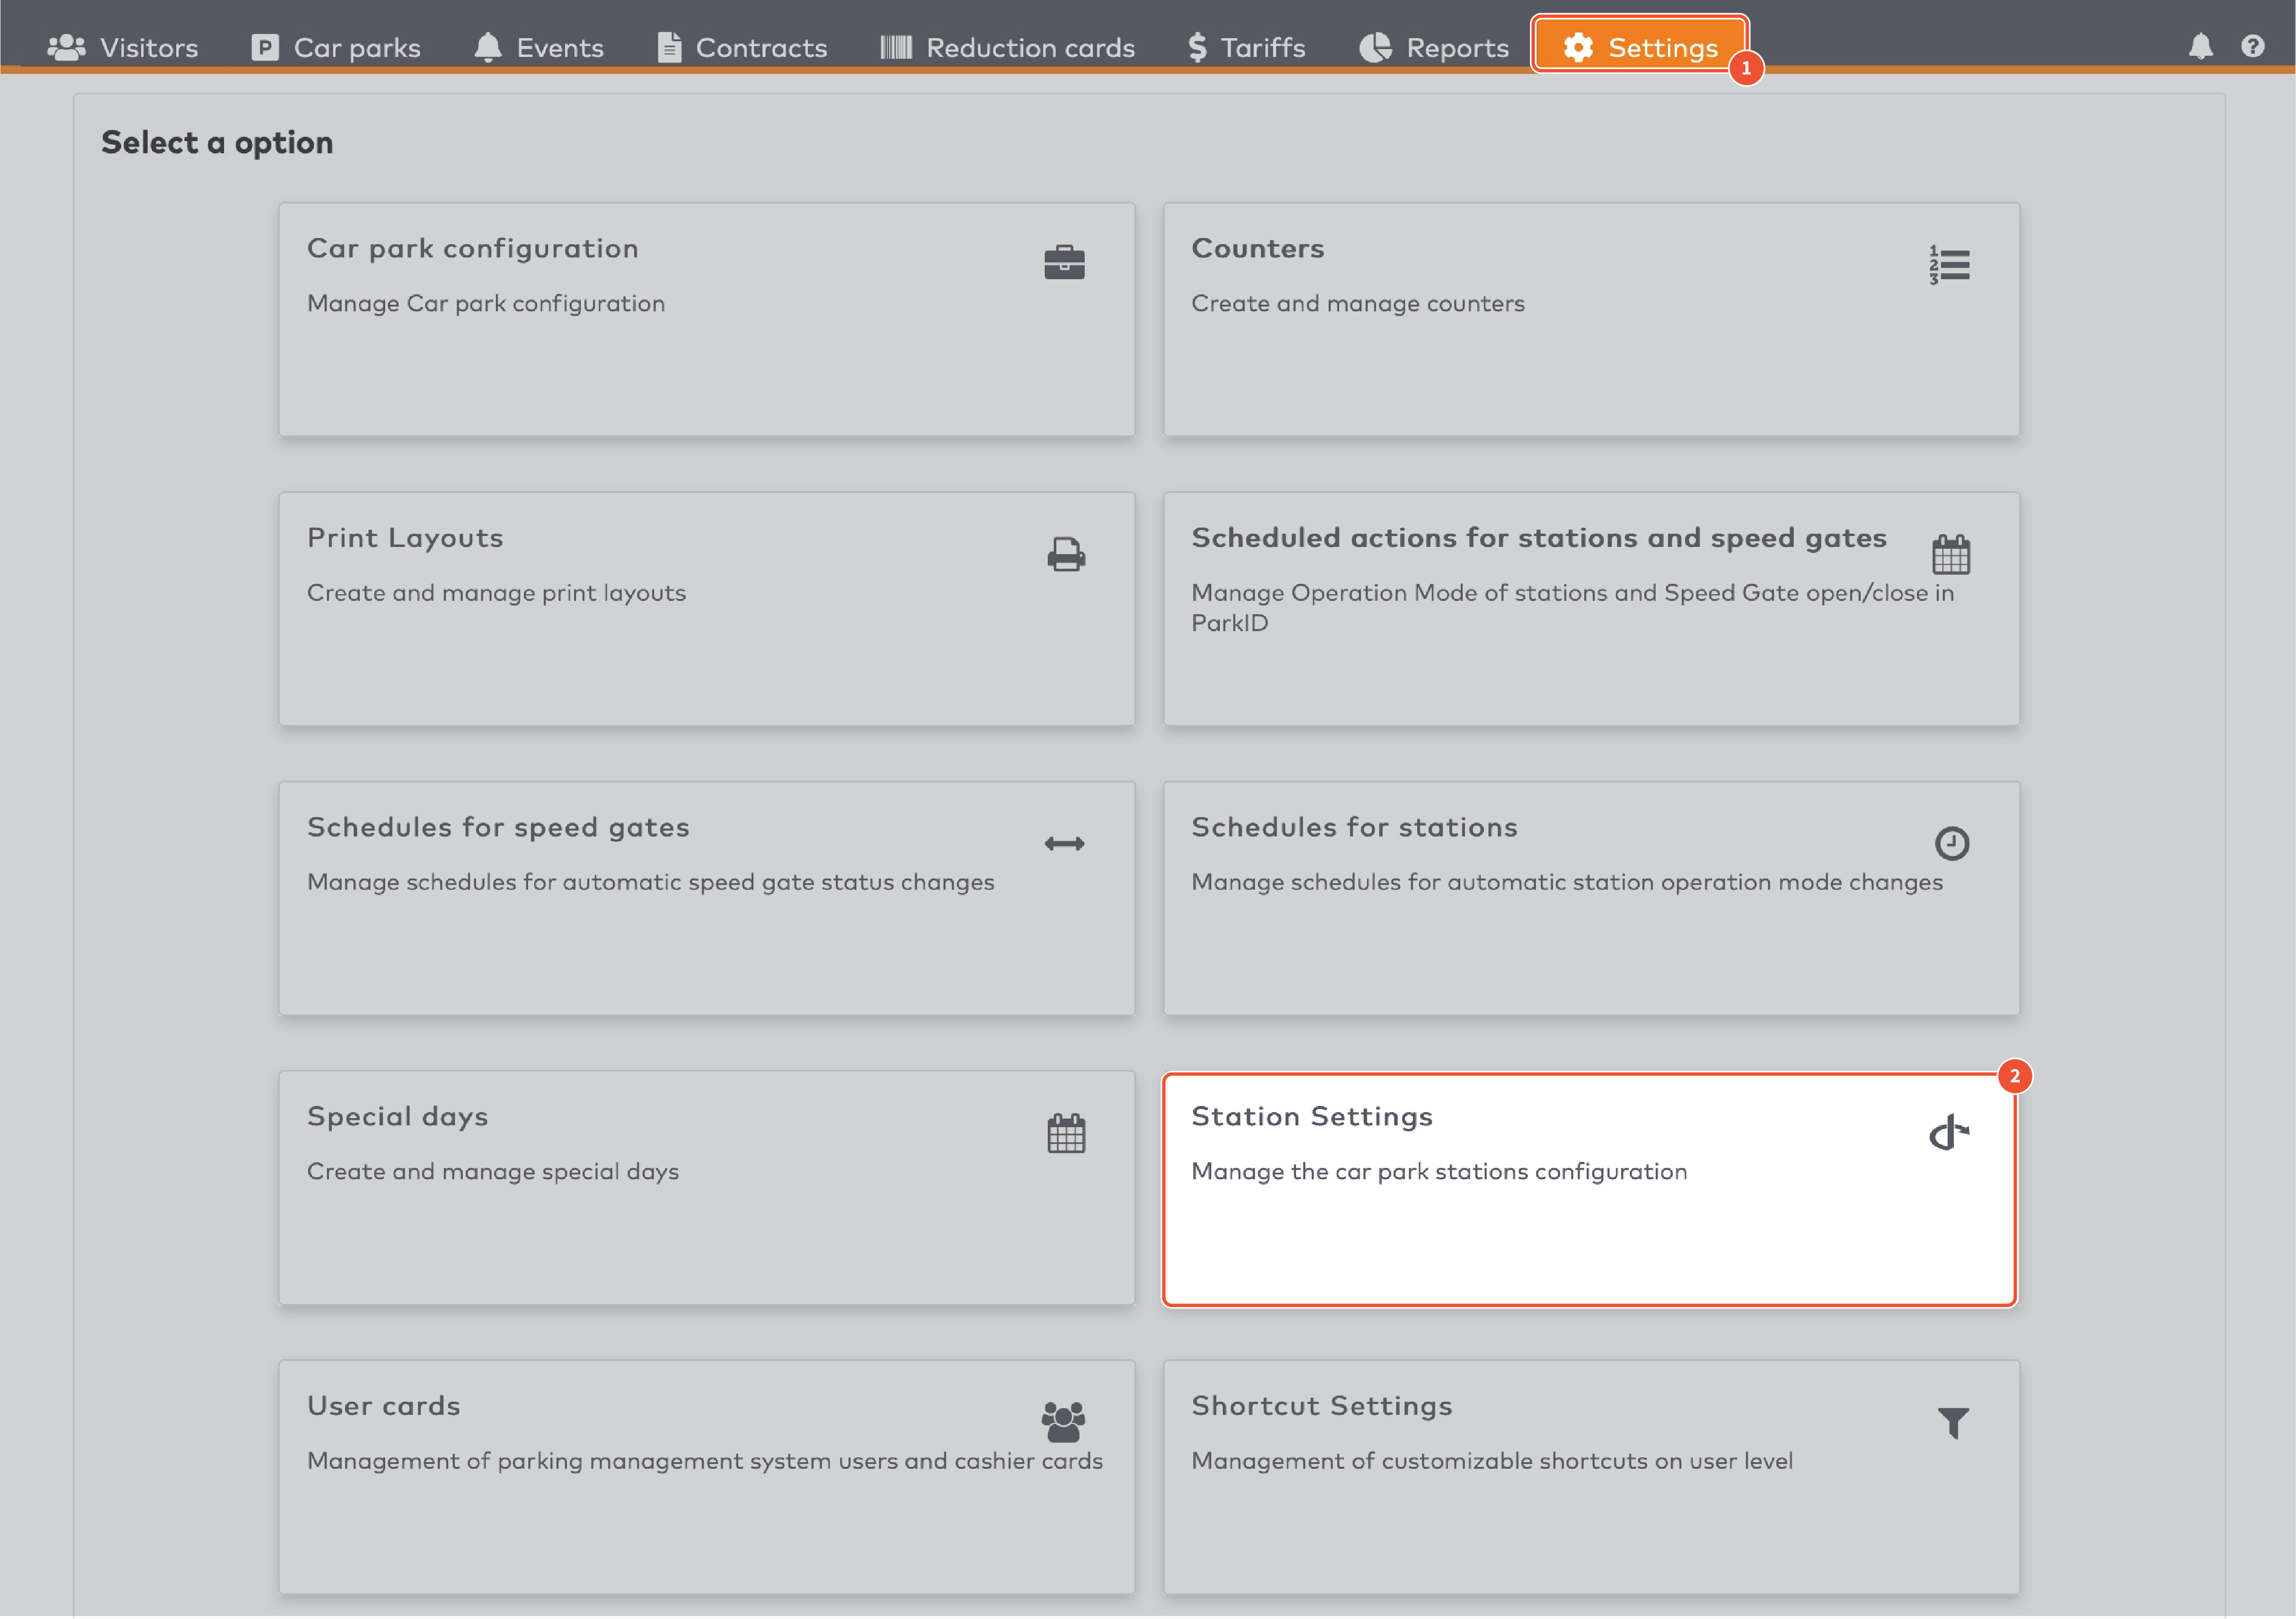Click the gear icon on the Settings tab
Image resolution: width=2296 pixels, height=1619 pixels.
point(1578,47)
